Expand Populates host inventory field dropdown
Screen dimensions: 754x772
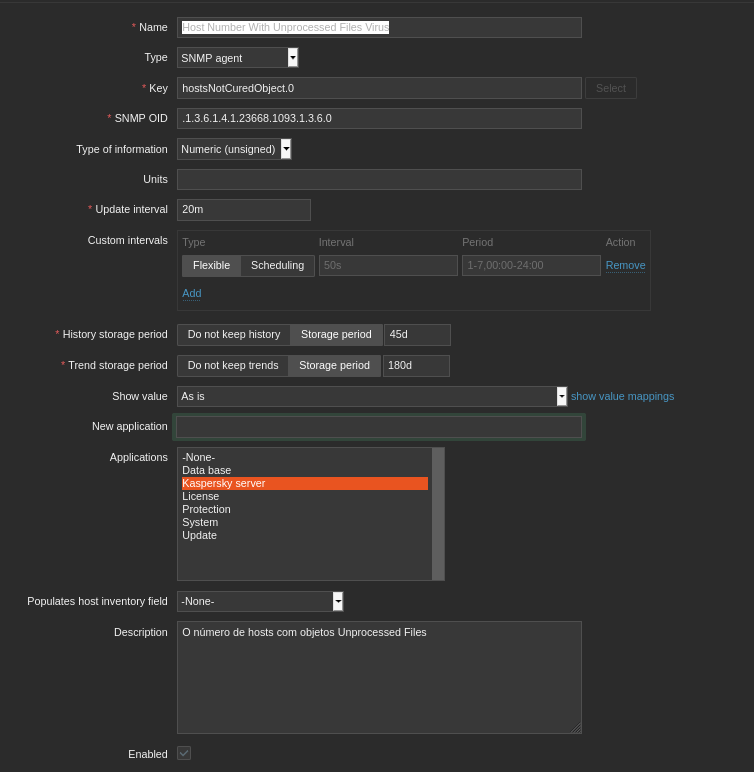click(x=260, y=601)
